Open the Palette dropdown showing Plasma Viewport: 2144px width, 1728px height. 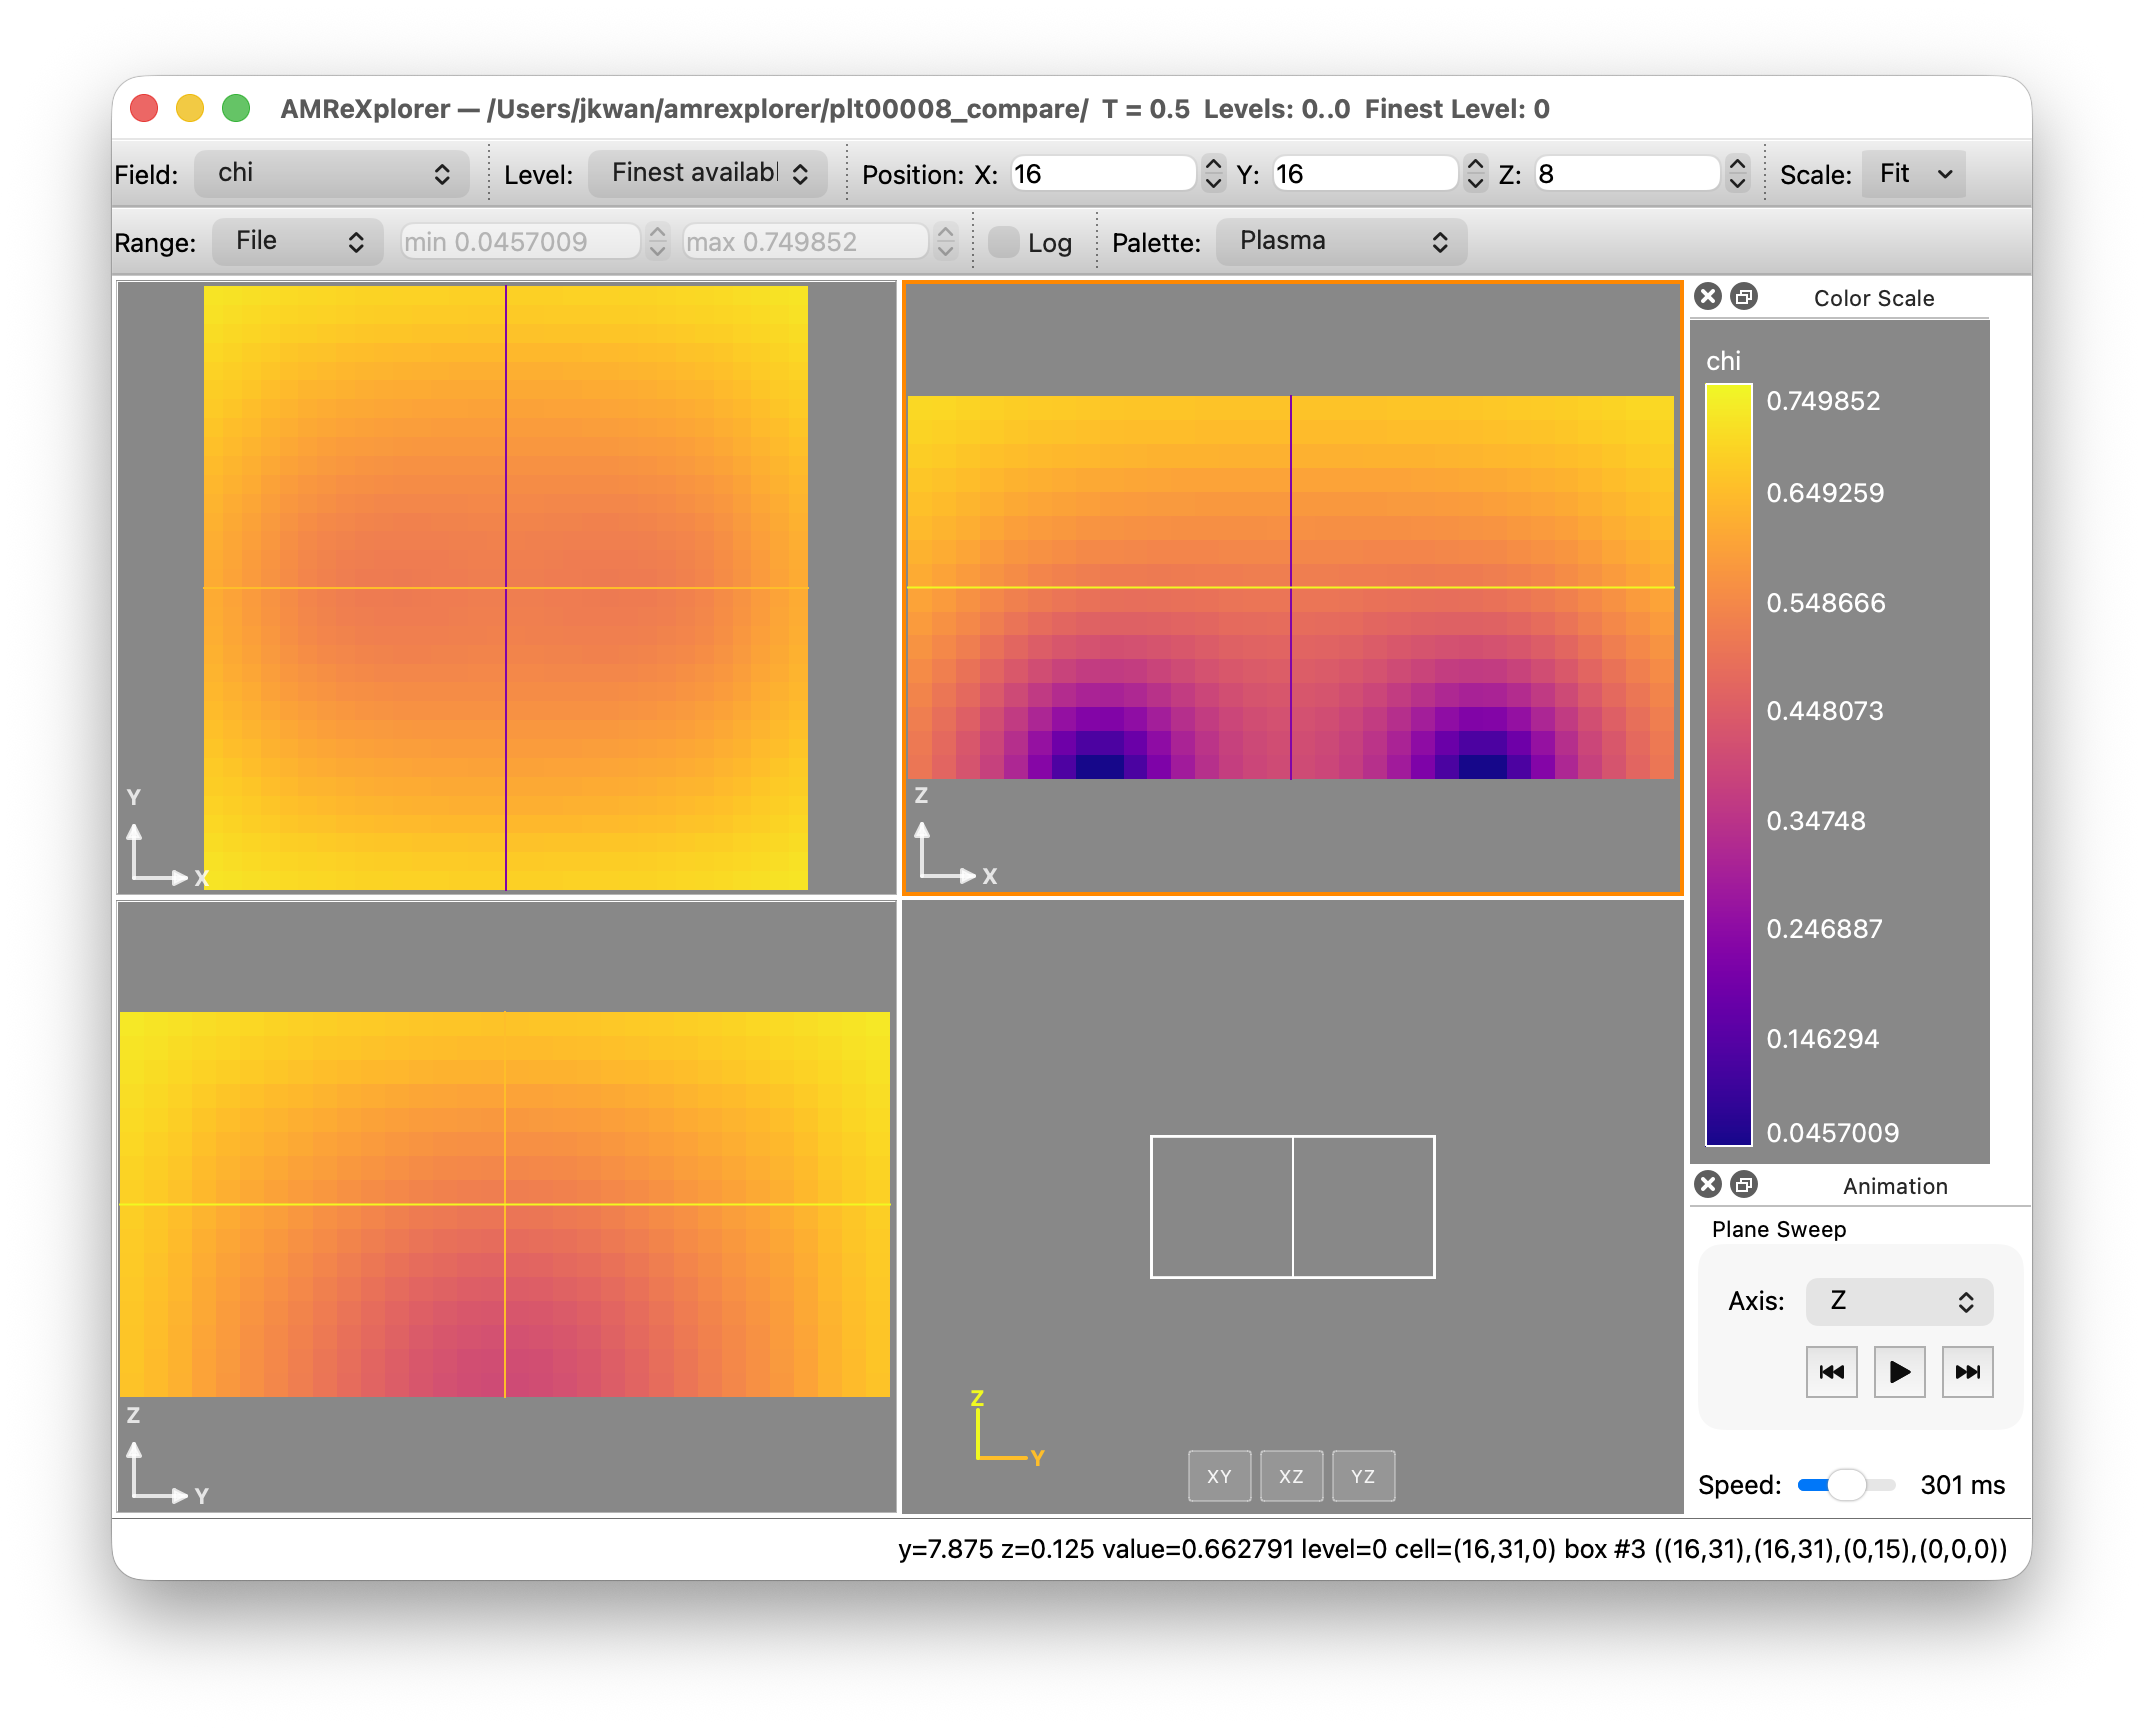[1342, 242]
